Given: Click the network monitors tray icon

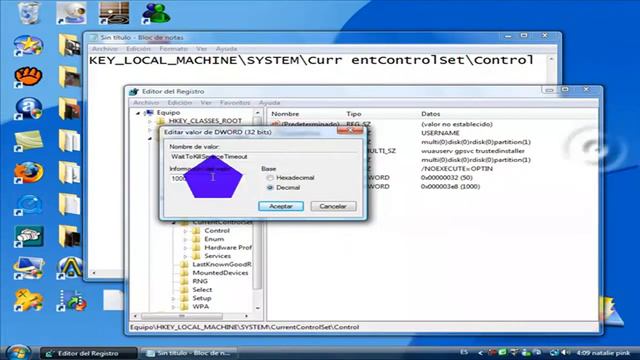Looking at the screenshot, I should pos(553,352).
